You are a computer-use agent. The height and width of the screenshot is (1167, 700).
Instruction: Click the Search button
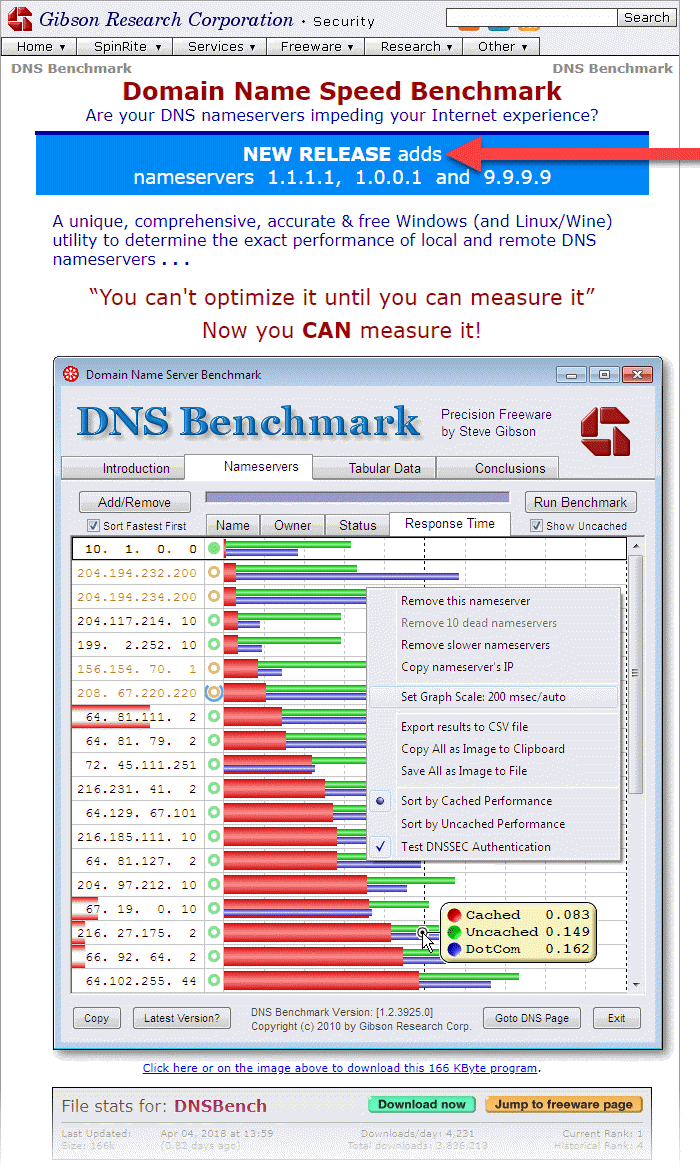click(x=646, y=17)
